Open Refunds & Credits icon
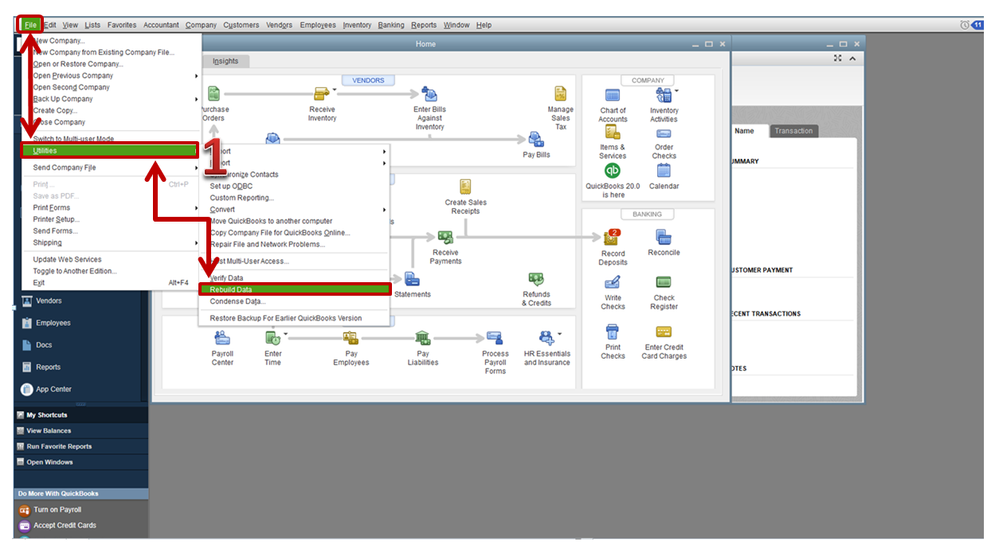The width and height of the screenshot is (999, 554). click(x=536, y=279)
